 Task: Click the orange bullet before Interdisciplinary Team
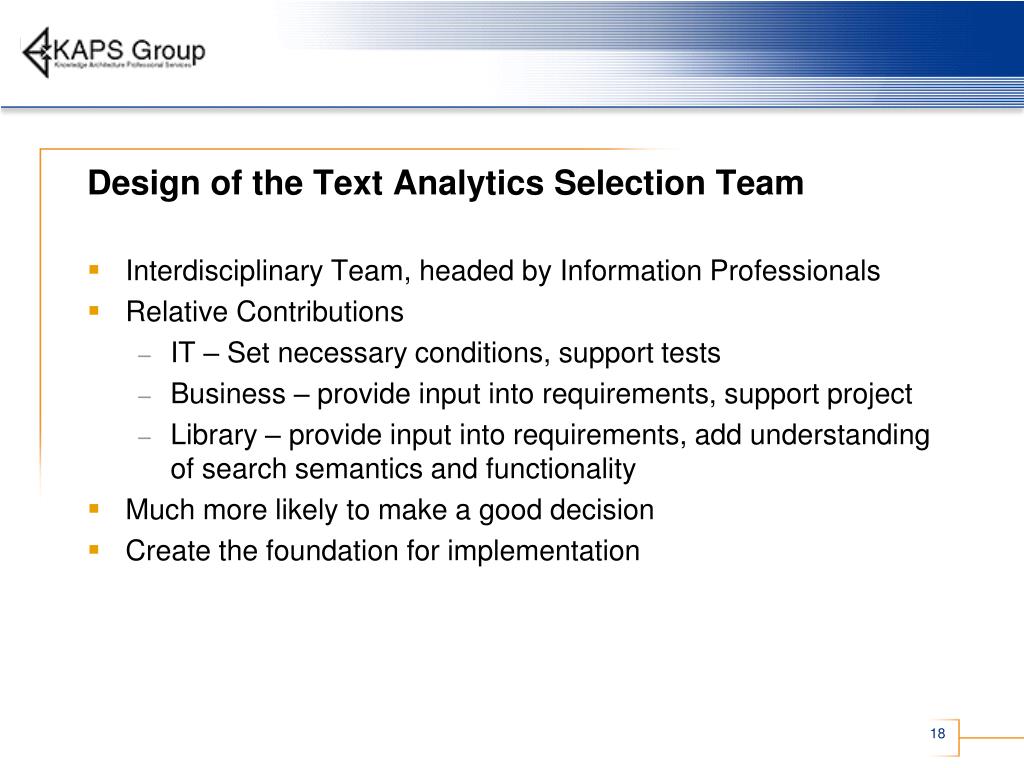pyautogui.click(x=94, y=270)
